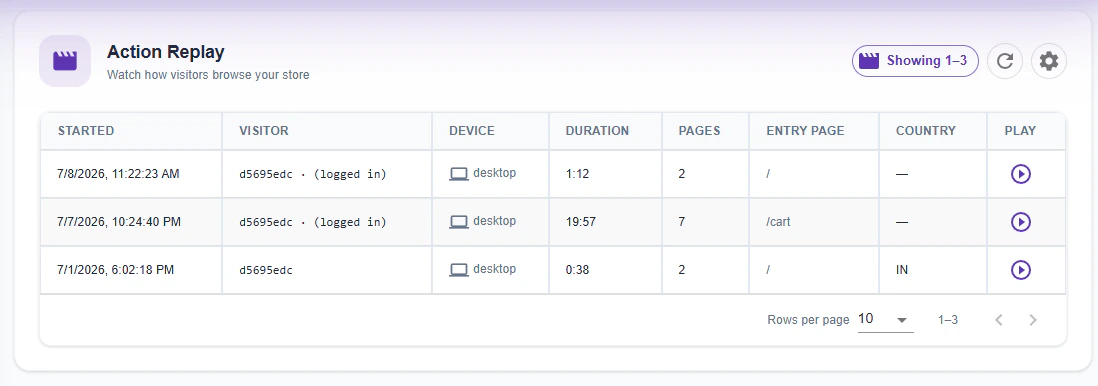
Task: Click 'Watch how visitors browse your store' subtitle
Action: coord(208,75)
